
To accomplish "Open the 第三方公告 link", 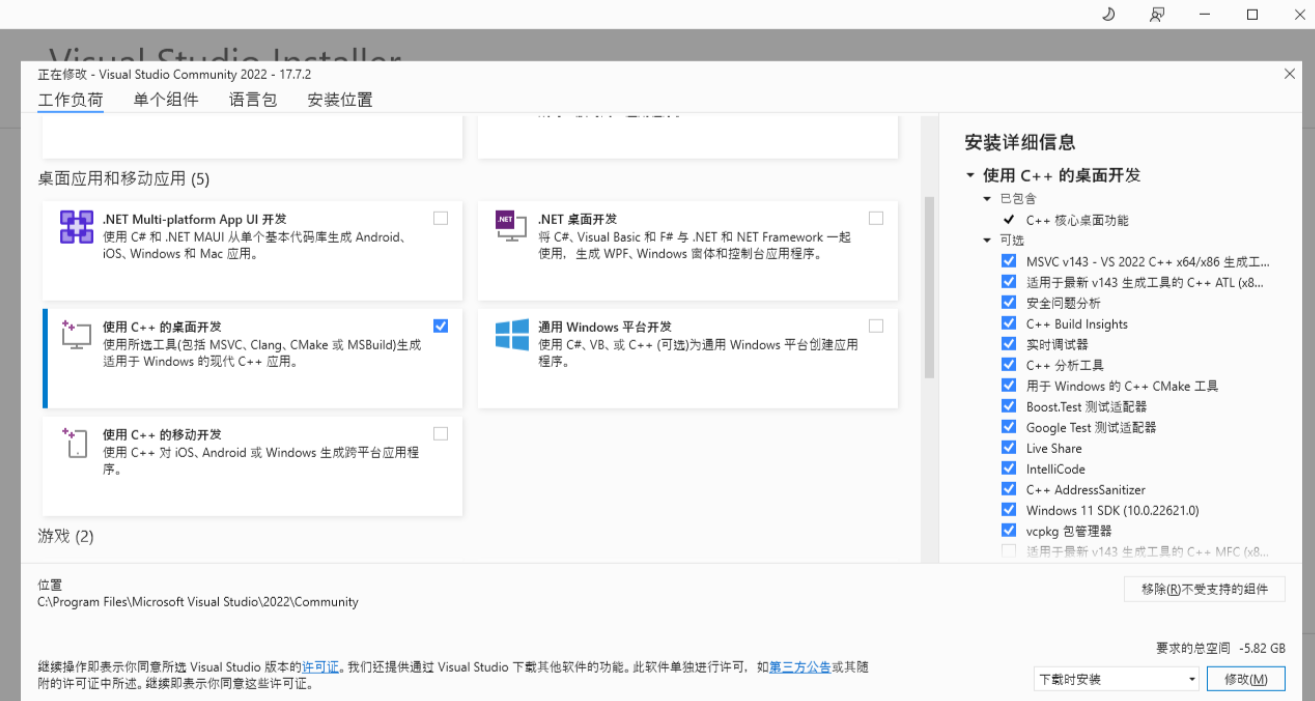I will click(800, 667).
